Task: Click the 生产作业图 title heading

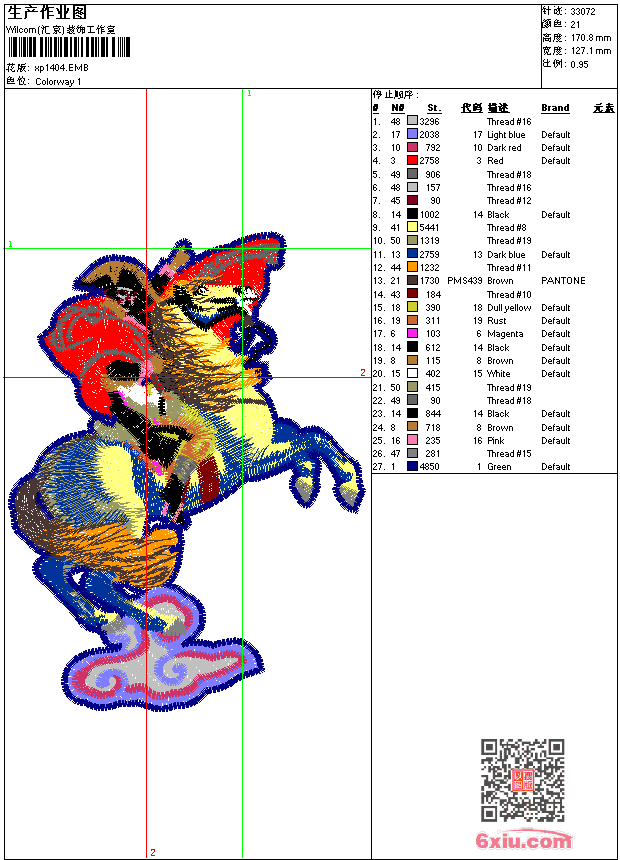Action: (x=47, y=13)
